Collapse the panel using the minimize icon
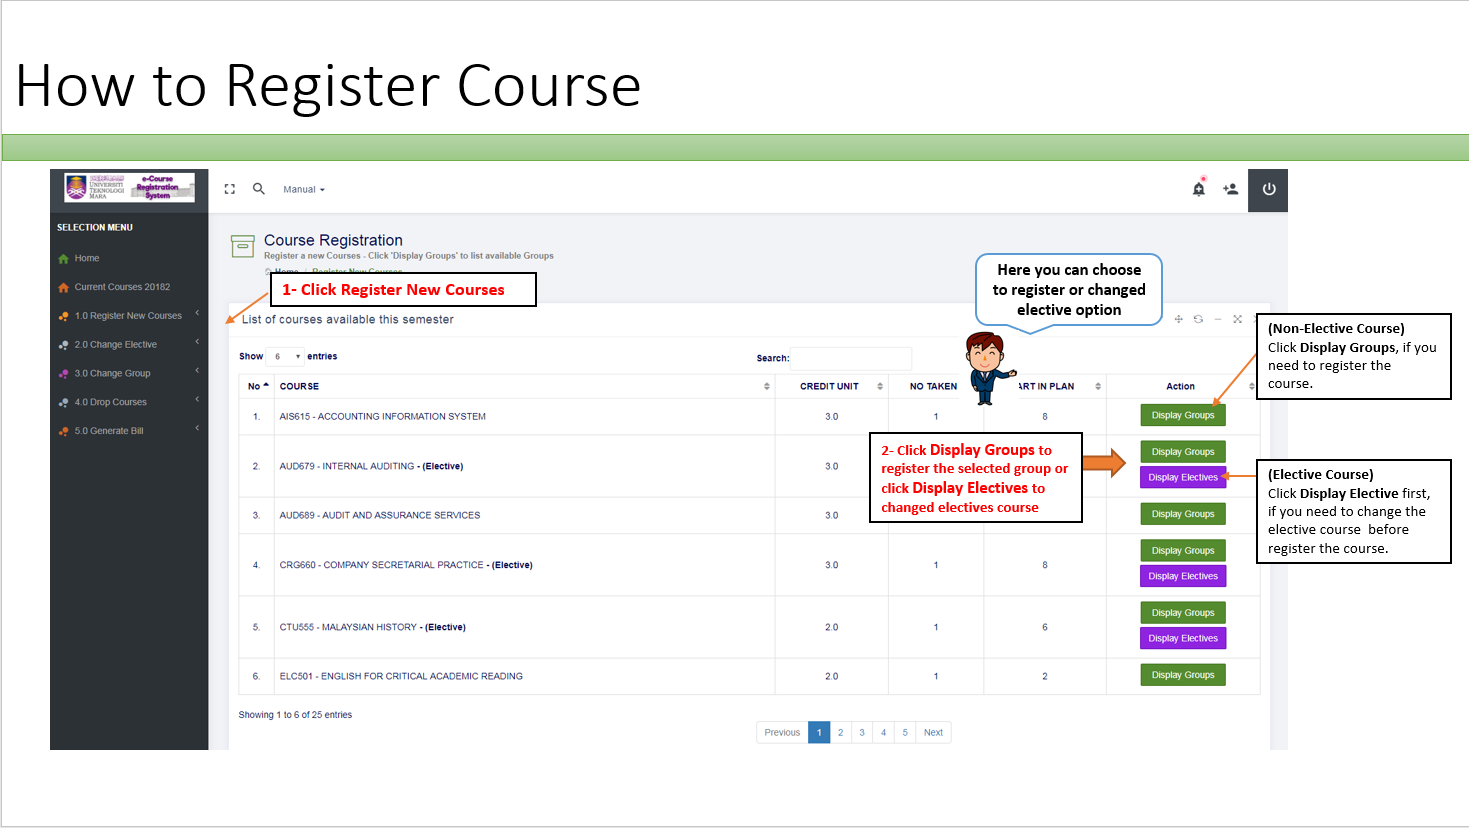Image resolution: width=1469 pixels, height=828 pixels. pyautogui.click(x=1217, y=318)
